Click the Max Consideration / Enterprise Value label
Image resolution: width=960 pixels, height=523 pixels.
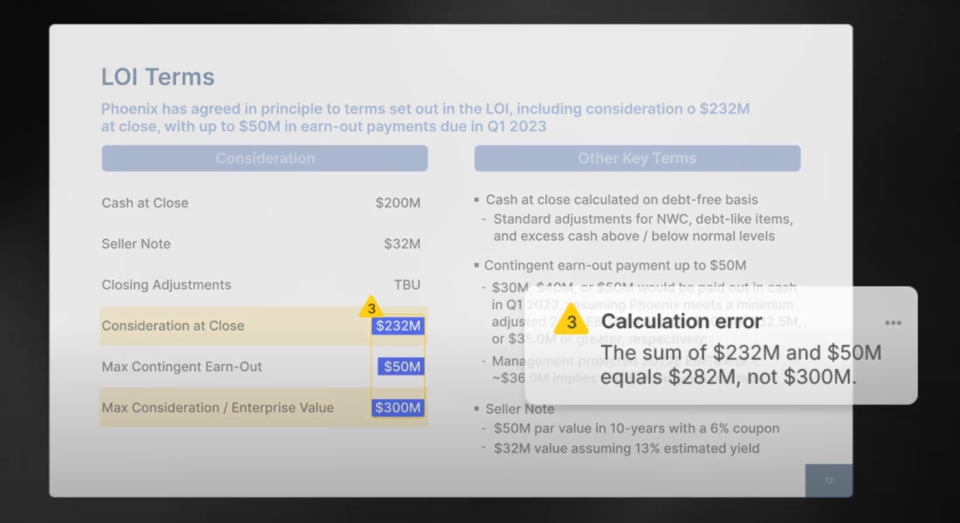[x=218, y=408]
